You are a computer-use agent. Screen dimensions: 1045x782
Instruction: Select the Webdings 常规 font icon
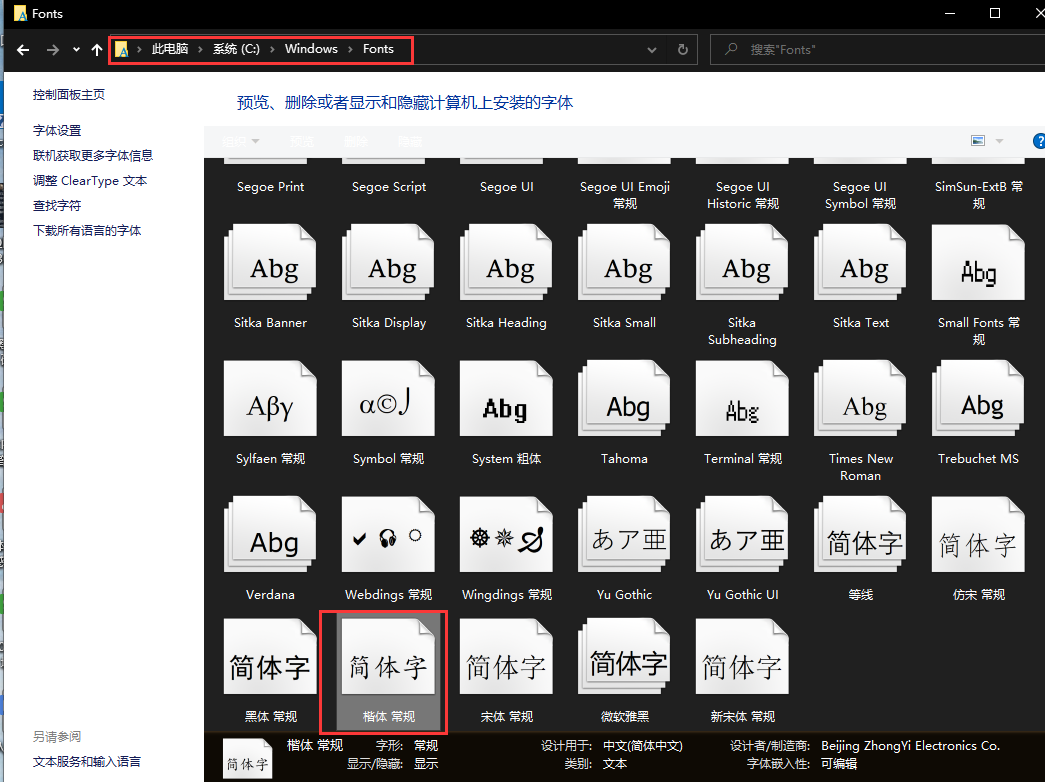point(388,535)
